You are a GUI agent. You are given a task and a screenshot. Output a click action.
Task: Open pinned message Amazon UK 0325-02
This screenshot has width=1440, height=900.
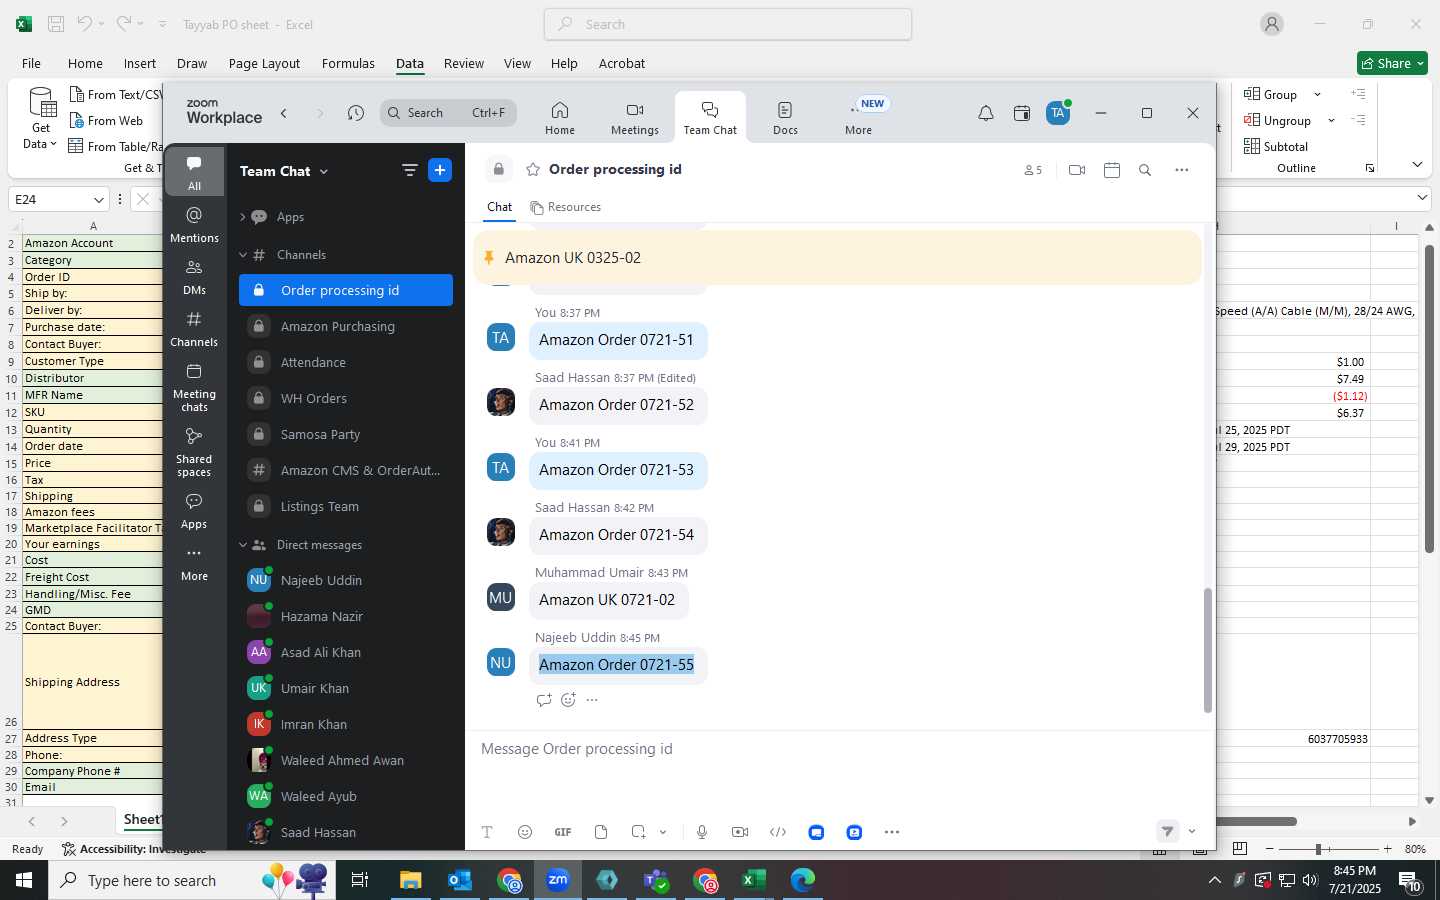[x=838, y=258]
